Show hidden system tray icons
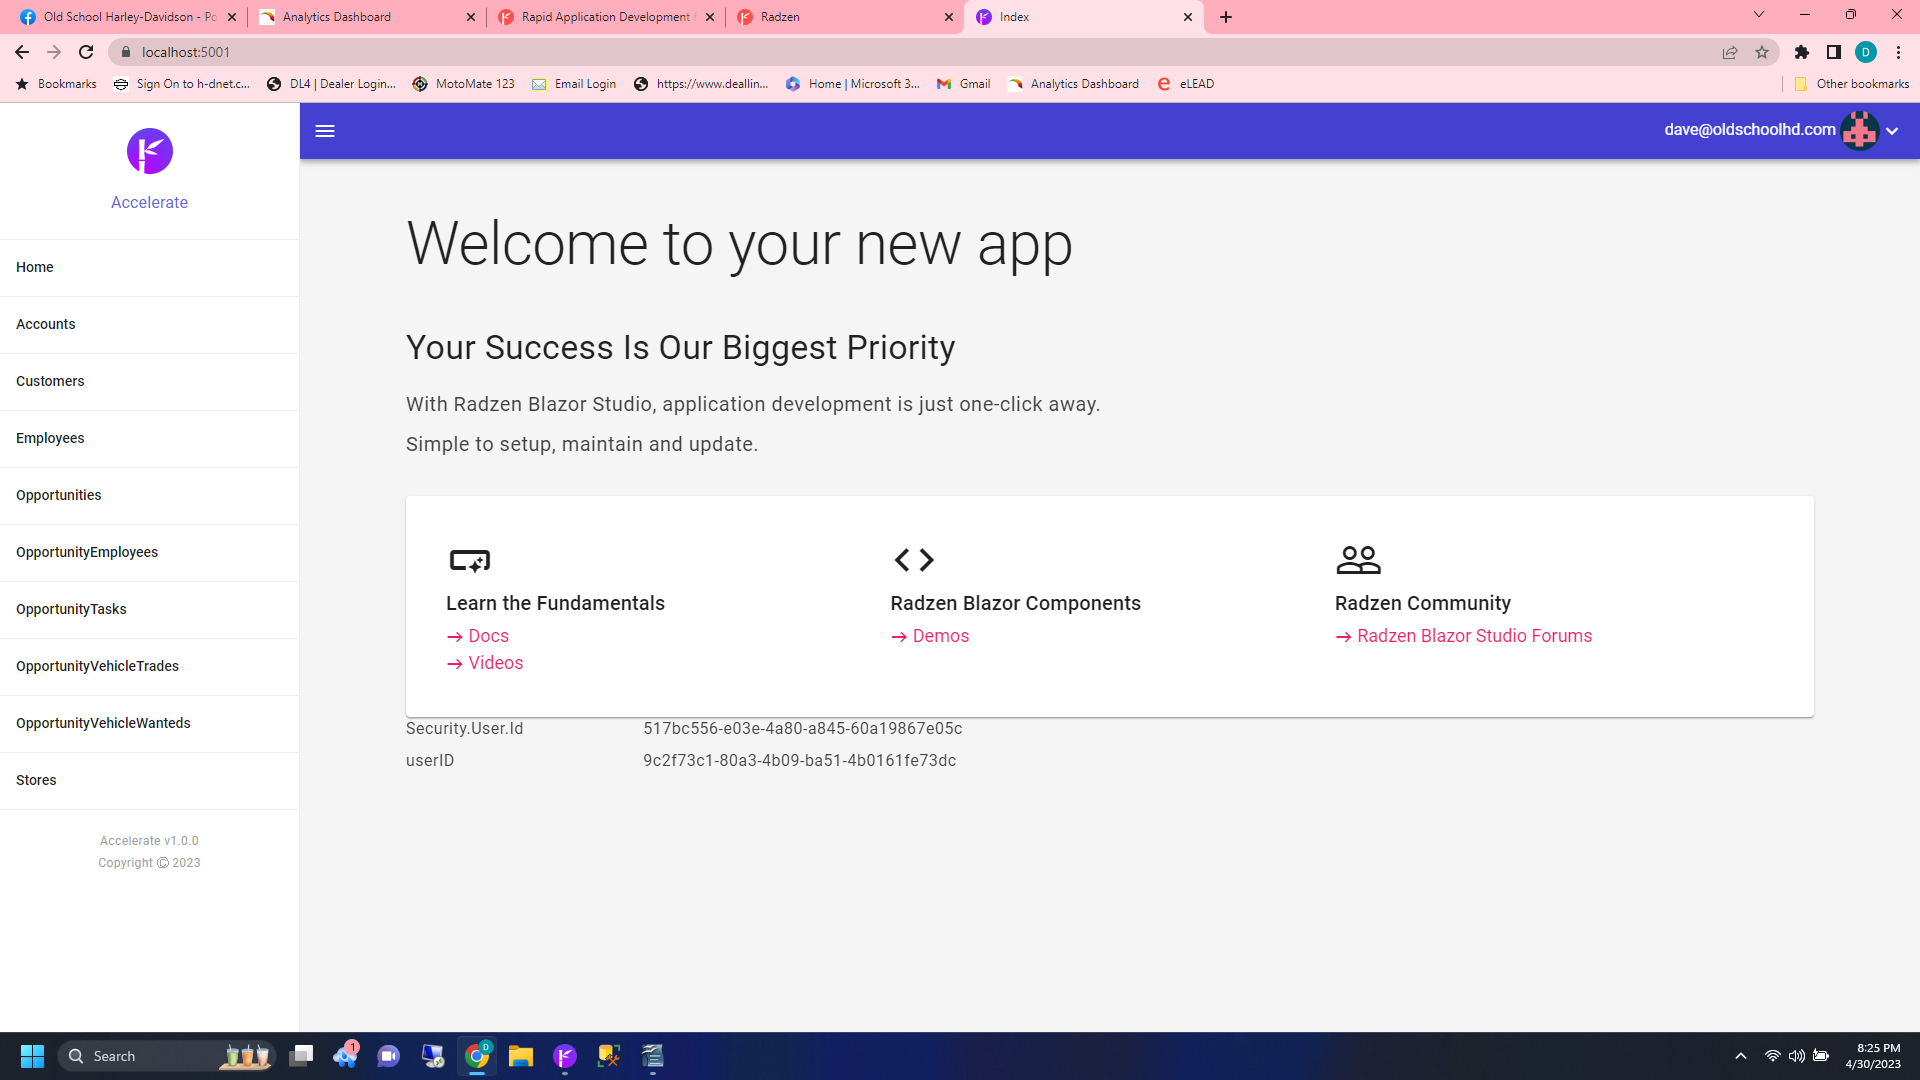 tap(1741, 1056)
